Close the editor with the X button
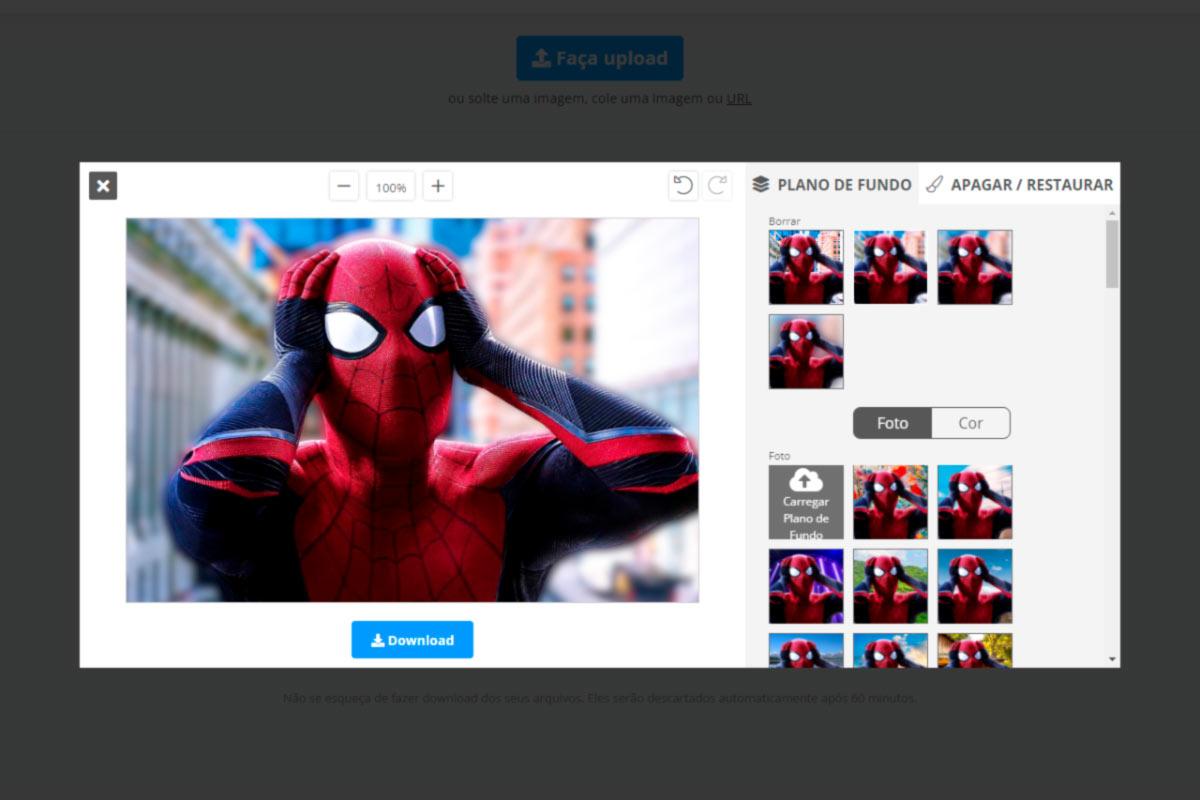The width and height of the screenshot is (1200, 800). tap(103, 186)
